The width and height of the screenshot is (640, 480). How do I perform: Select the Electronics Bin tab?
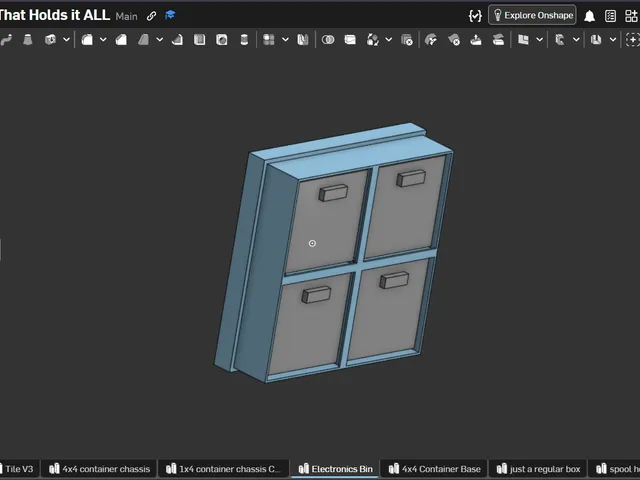tap(336, 469)
